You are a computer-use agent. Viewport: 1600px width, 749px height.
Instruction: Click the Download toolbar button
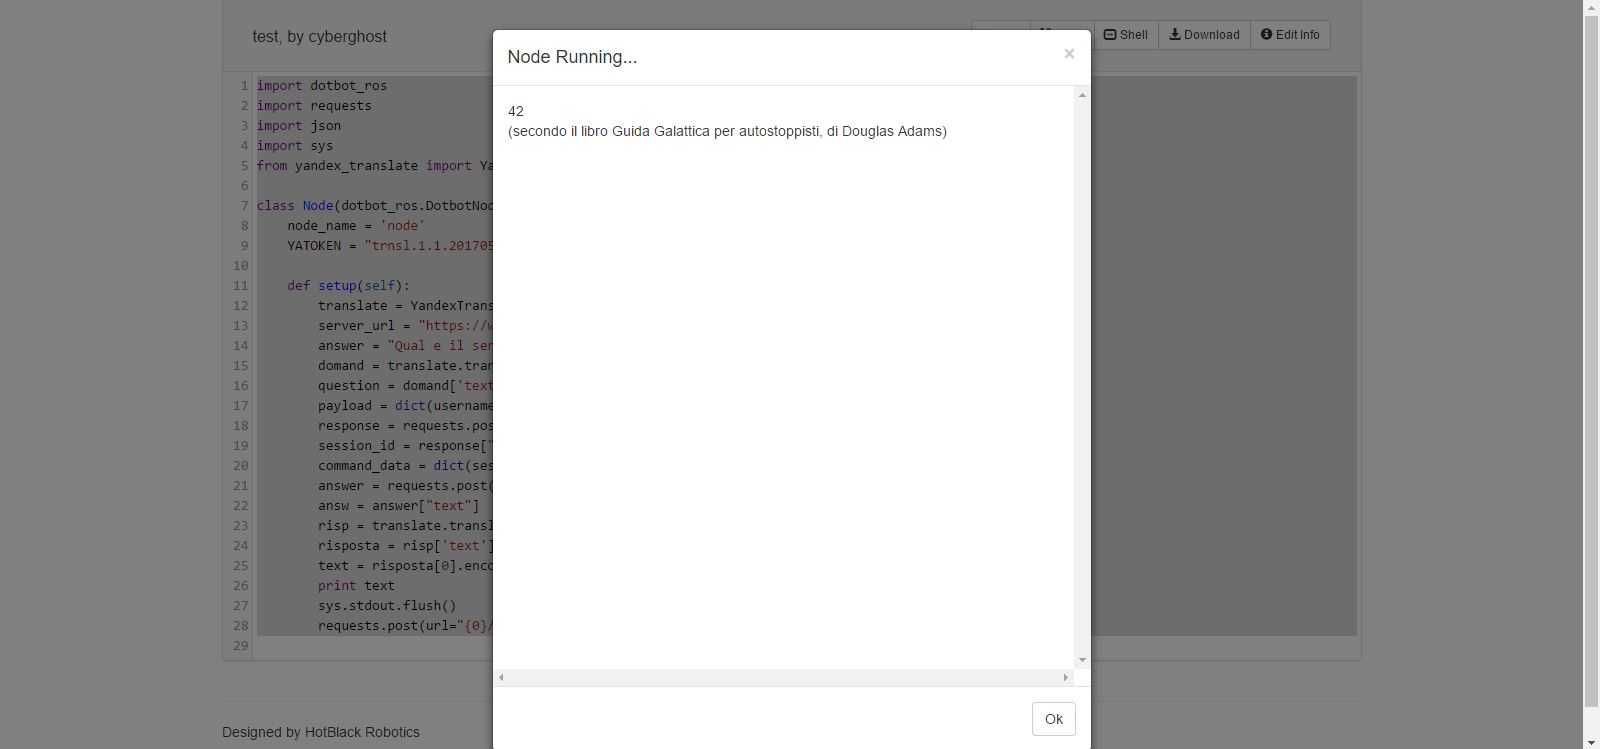pos(1204,35)
